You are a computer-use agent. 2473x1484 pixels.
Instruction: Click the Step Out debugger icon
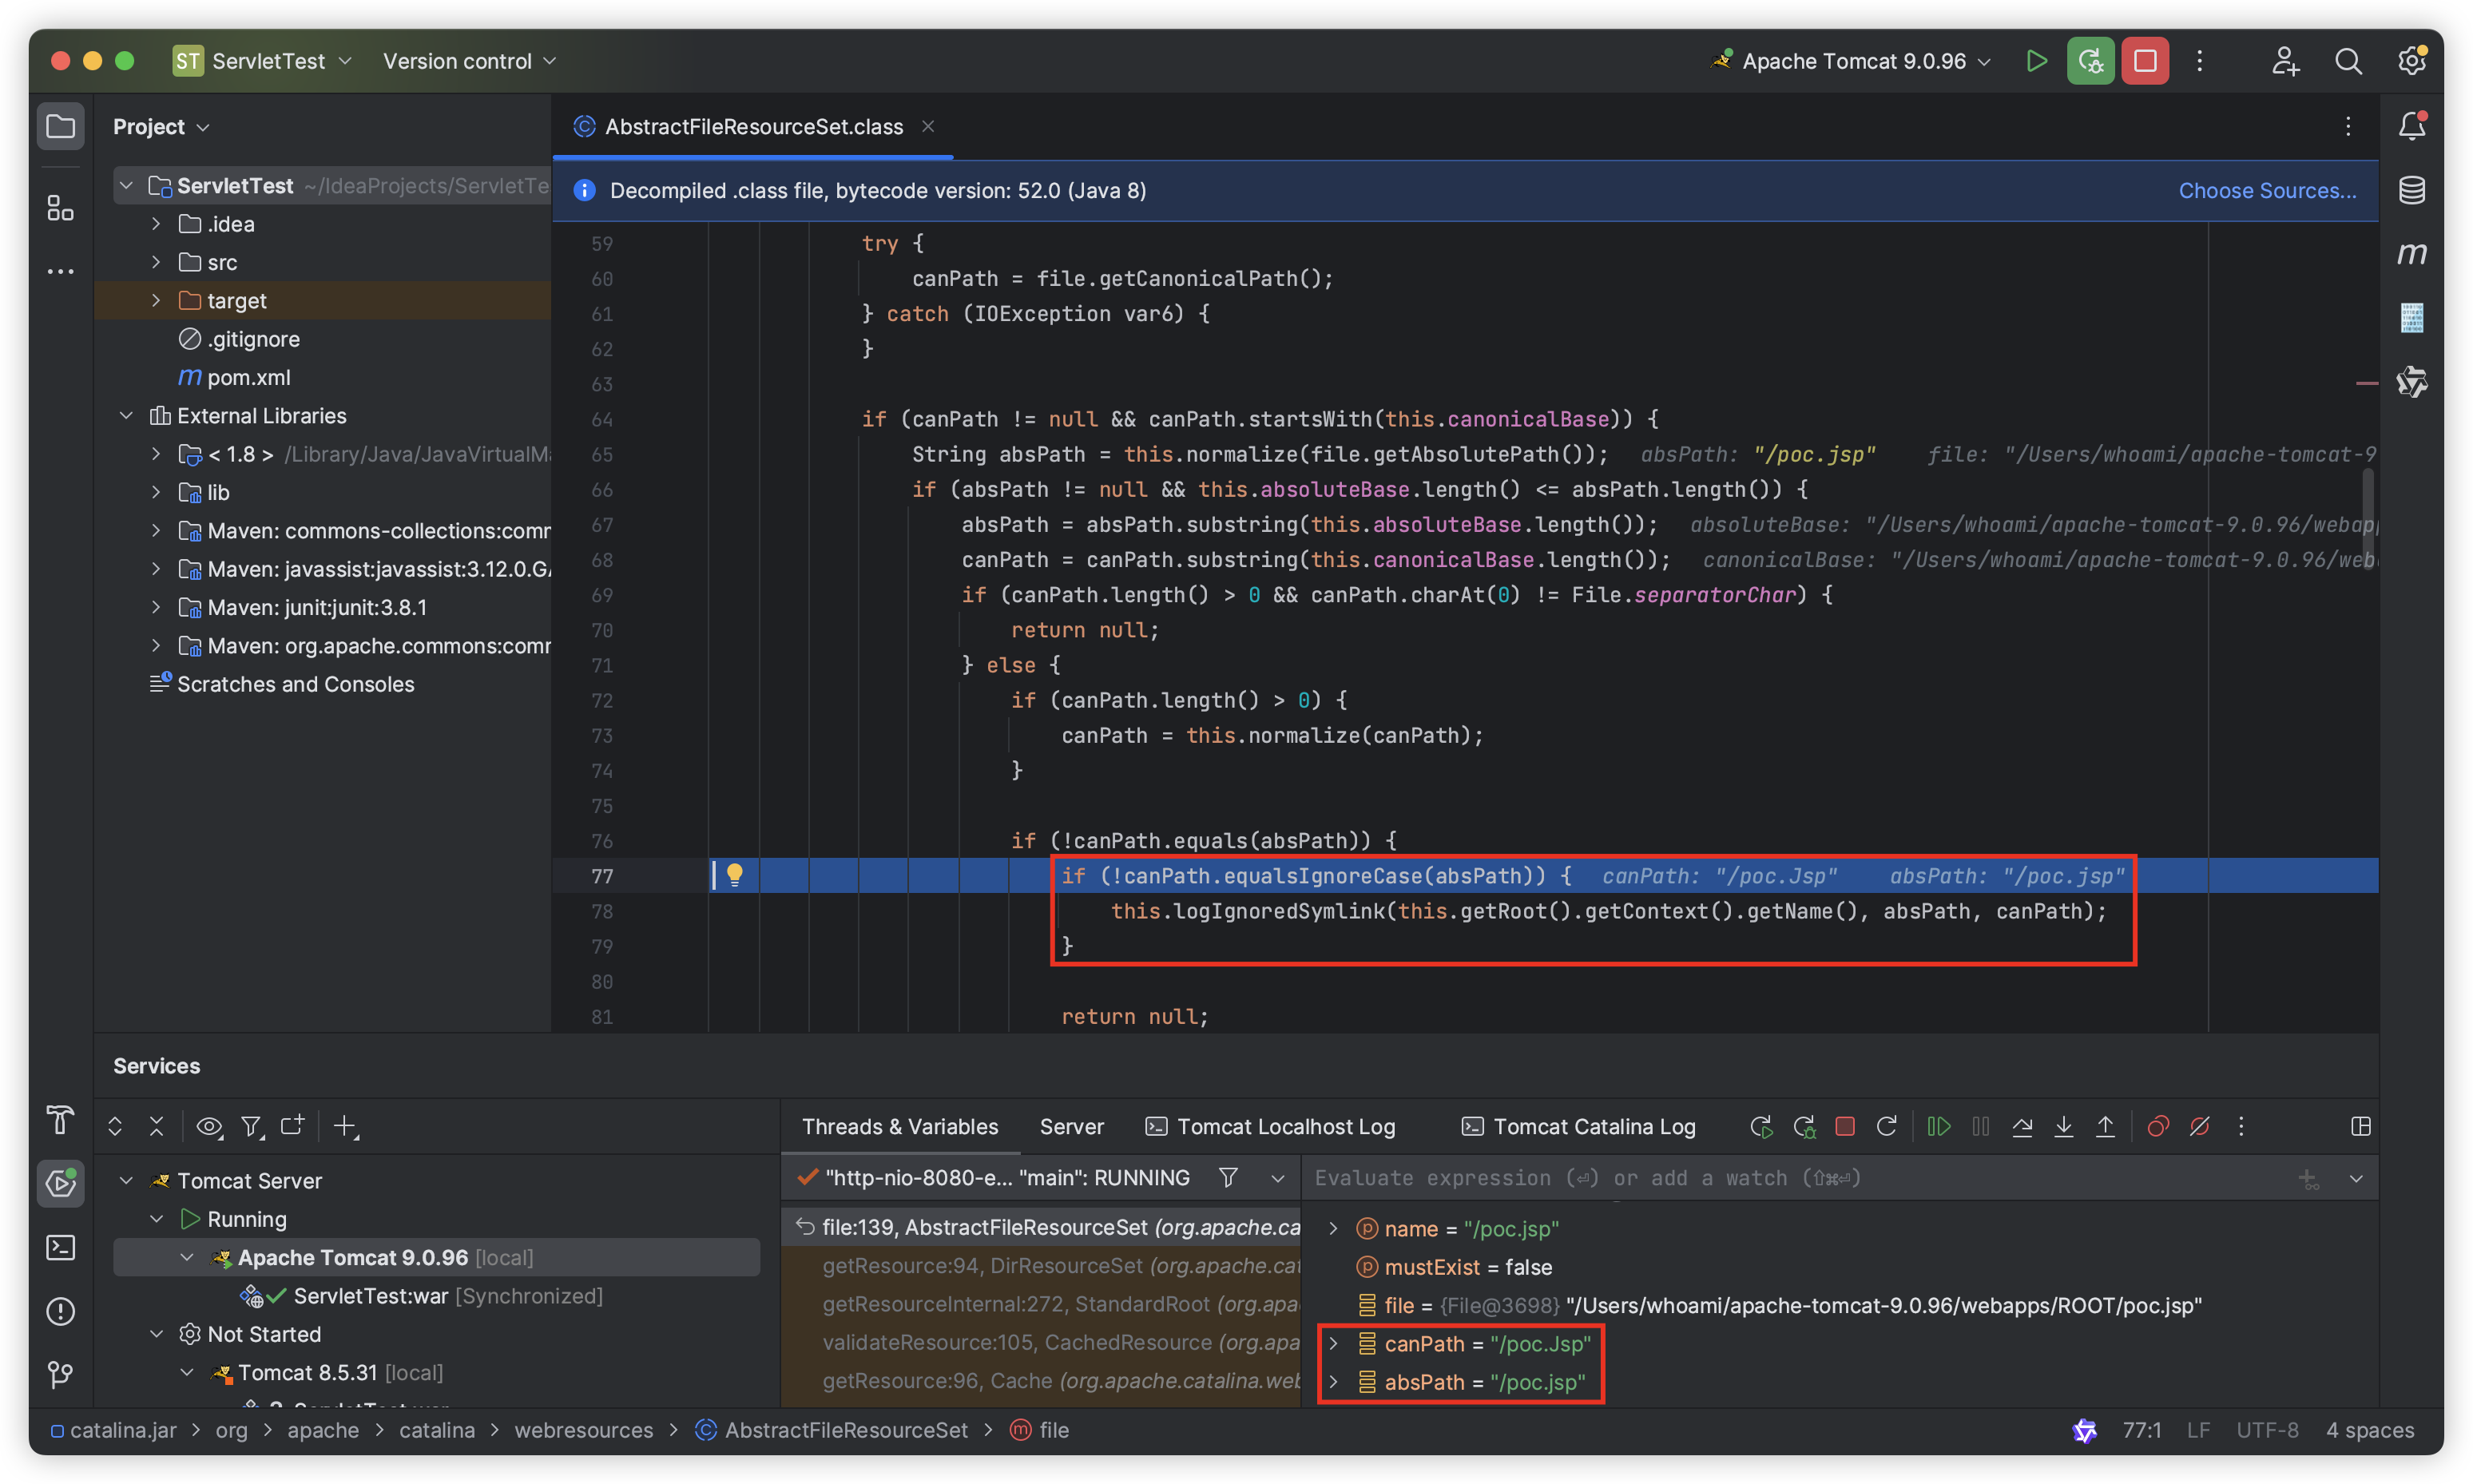tap(2105, 1127)
